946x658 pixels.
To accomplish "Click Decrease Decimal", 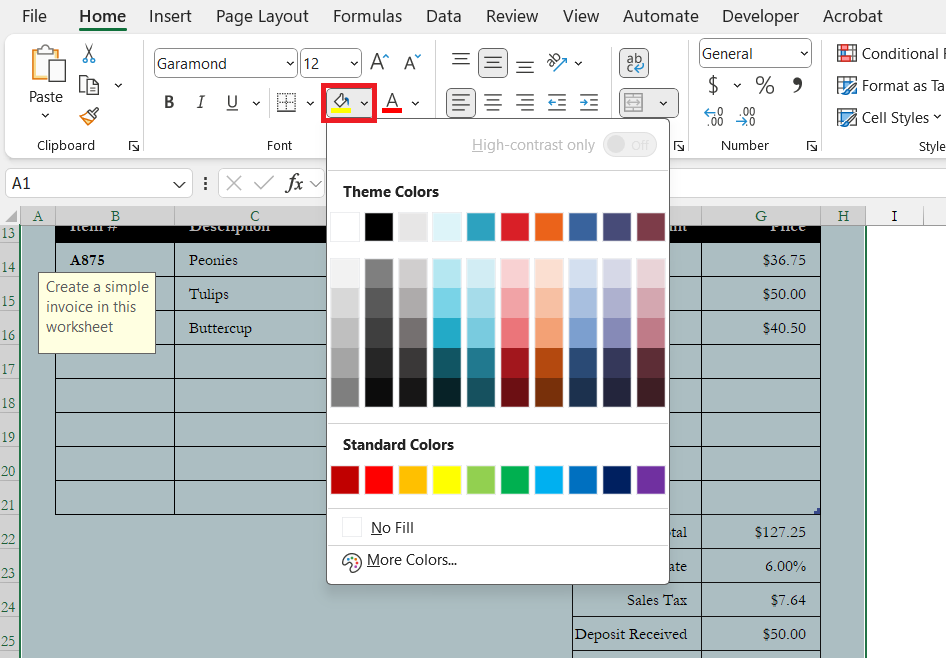I will [x=746, y=116].
